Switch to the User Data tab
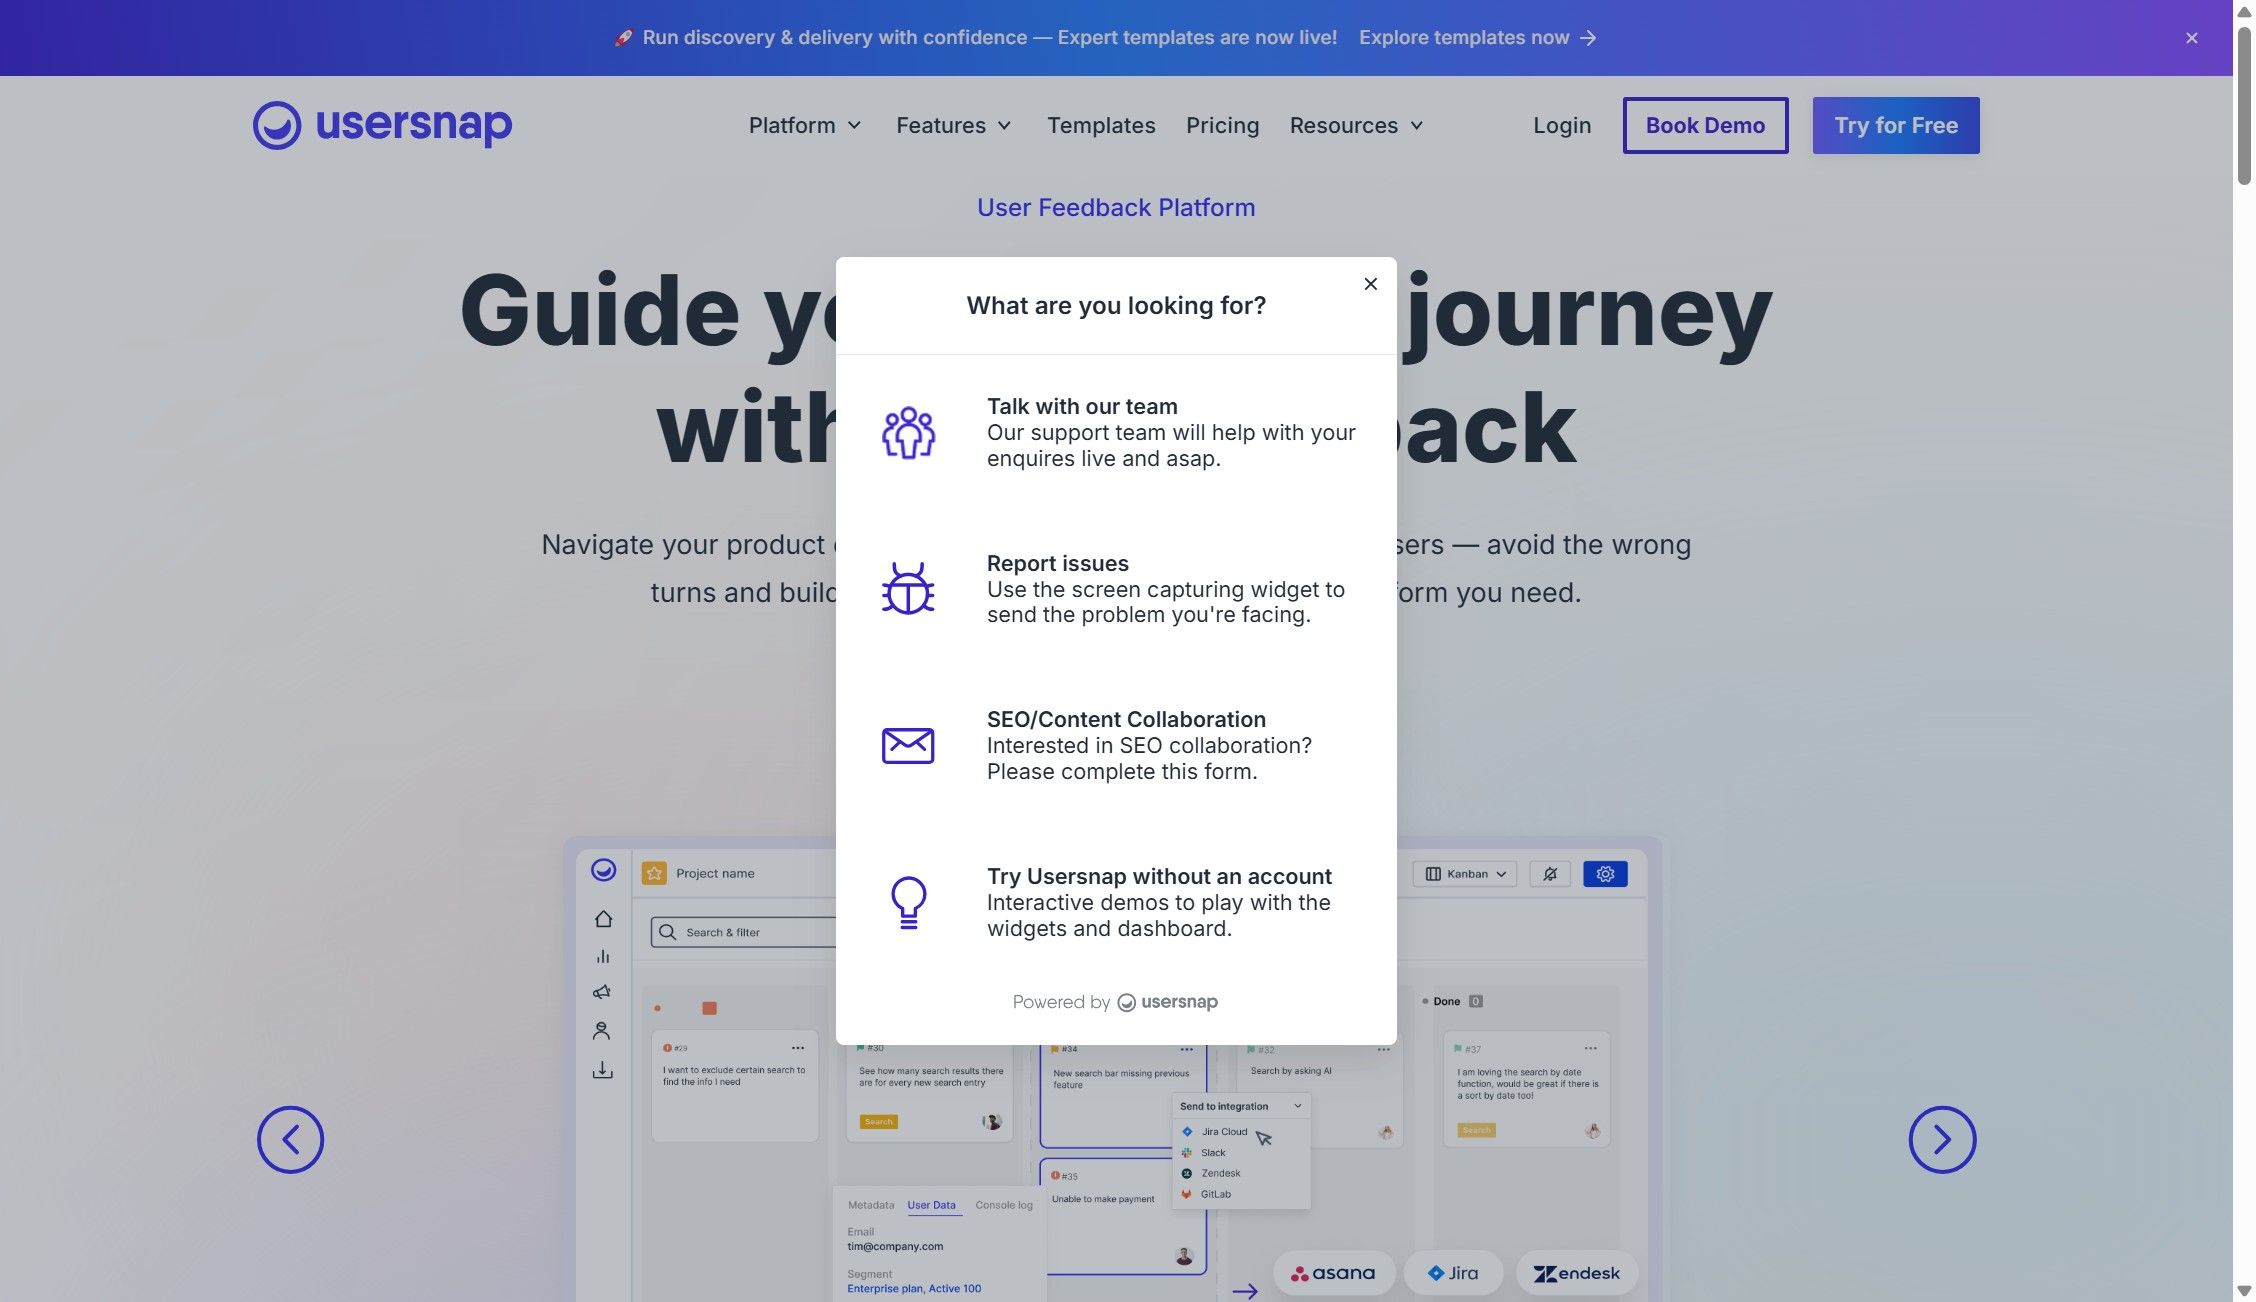The width and height of the screenshot is (2256, 1302). (x=931, y=1205)
